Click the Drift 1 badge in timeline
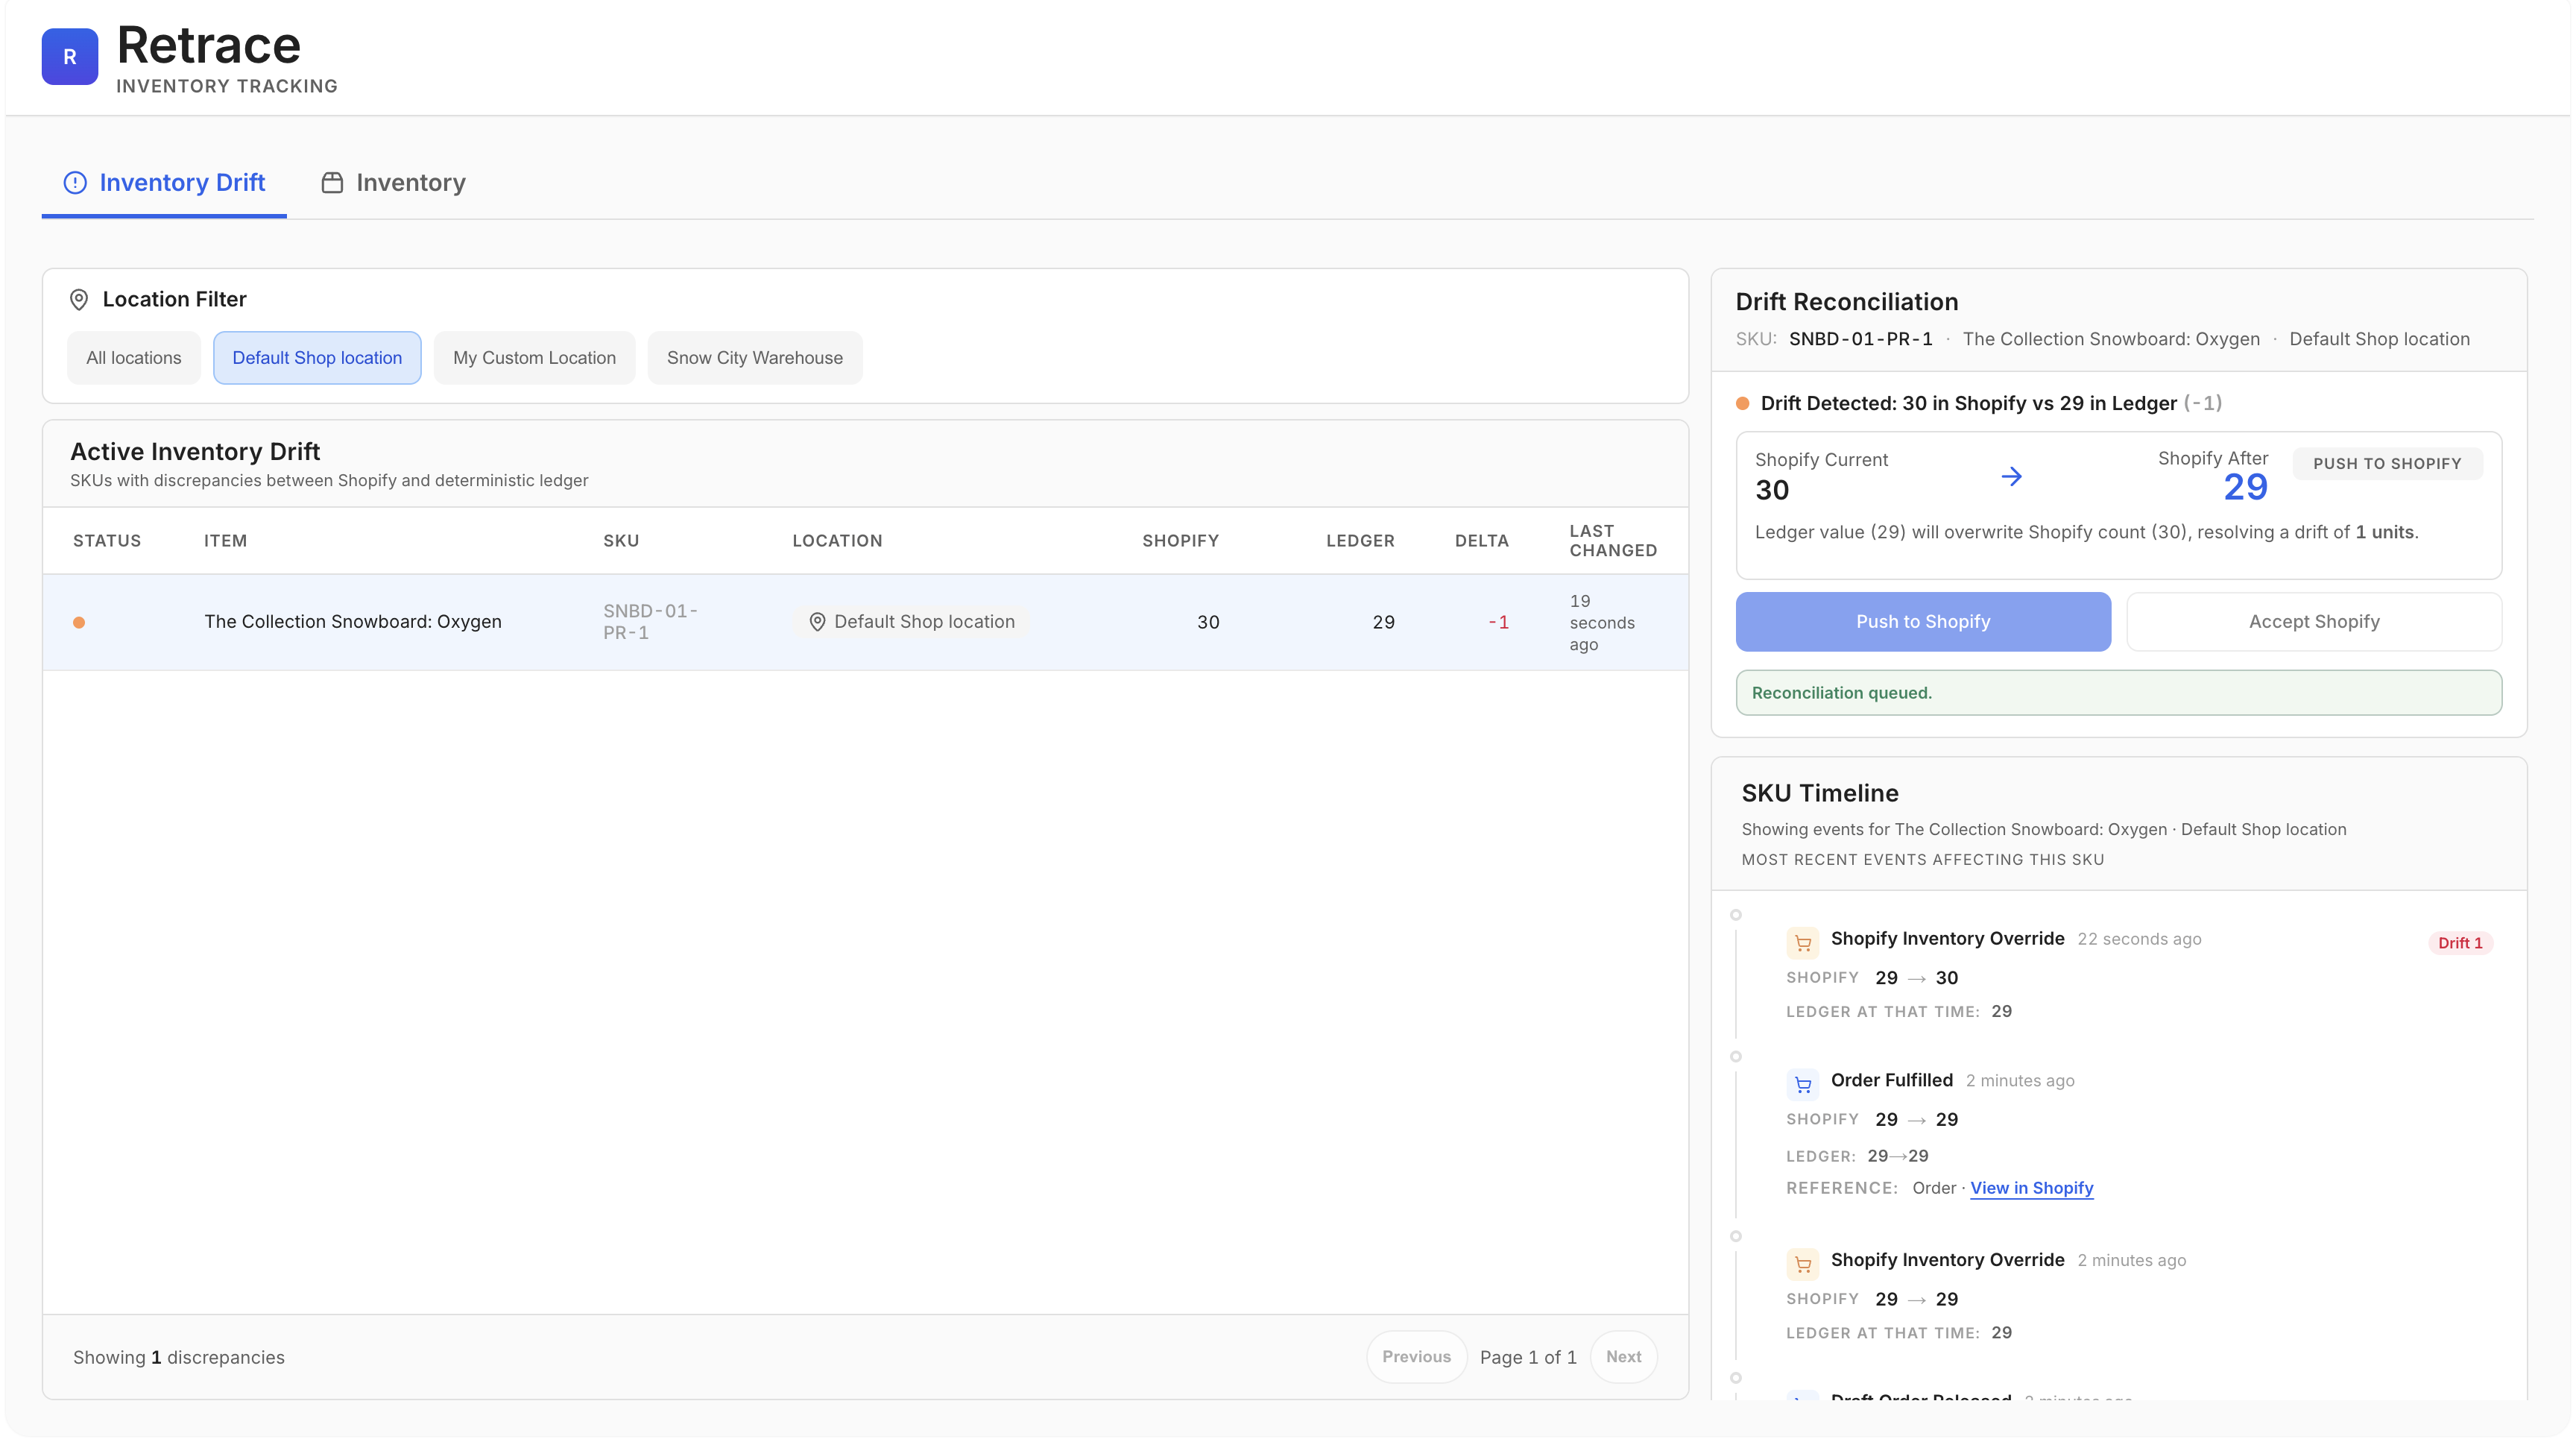The image size is (2576, 1442). coord(2460,943)
